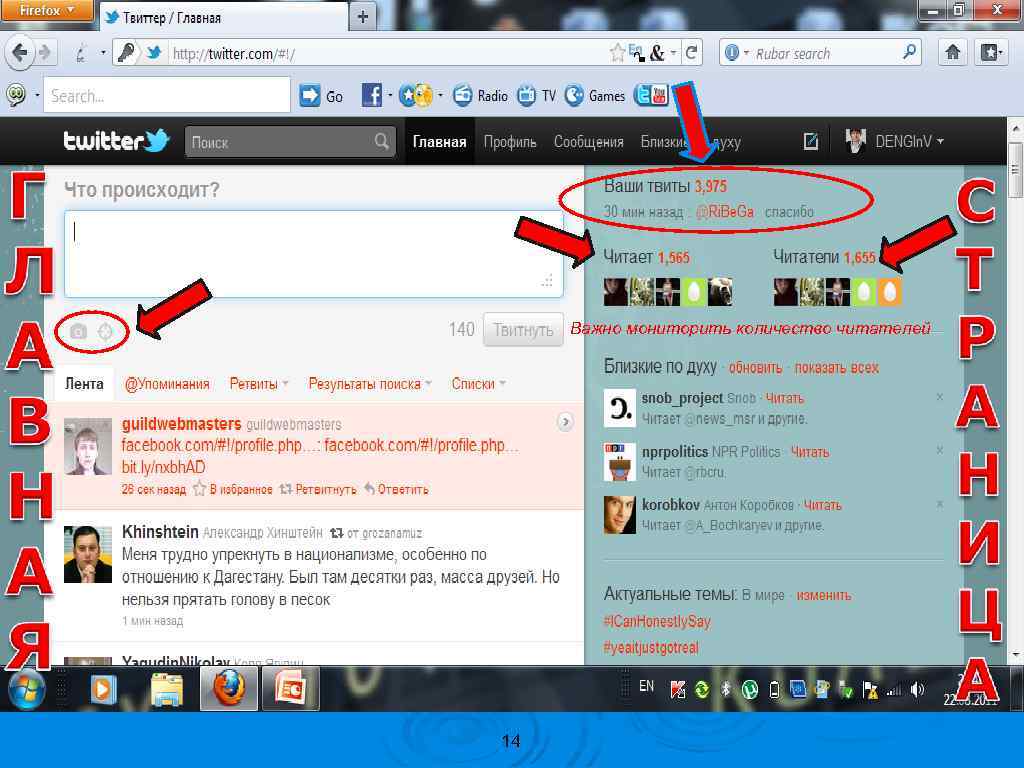Click Khinshtein's profile avatar
The height and width of the screenshot is (768, 1024).
click(x=88, y=554)
